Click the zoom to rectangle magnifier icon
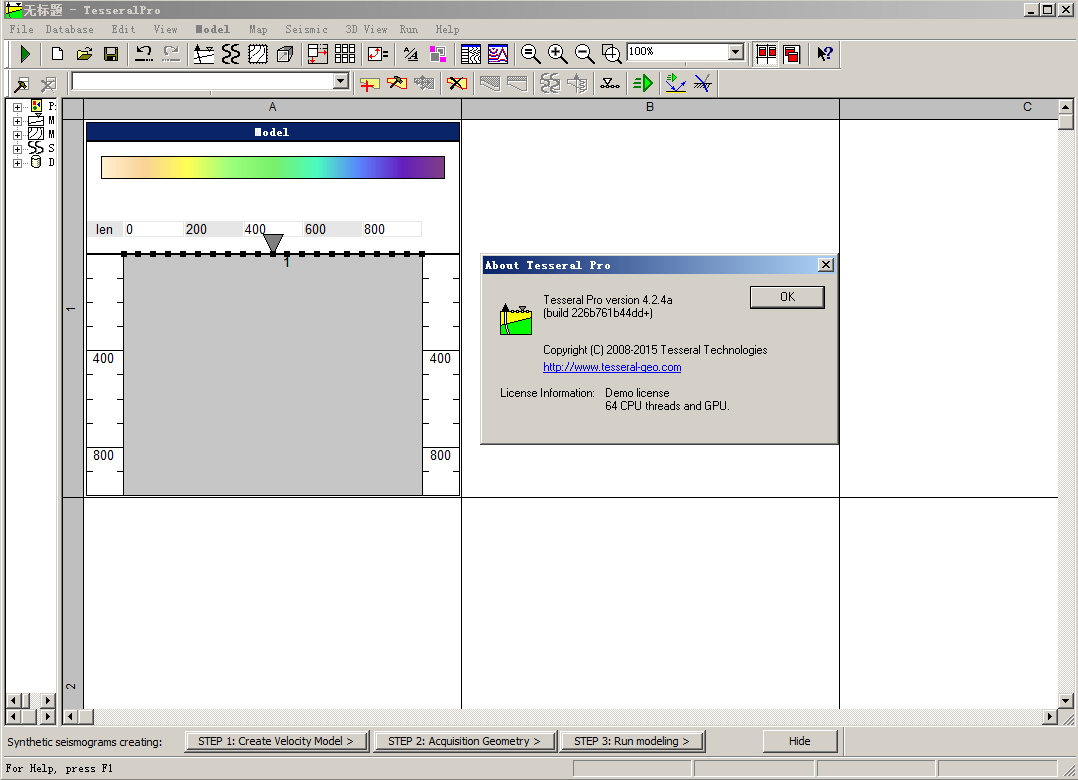 point(611,54)
